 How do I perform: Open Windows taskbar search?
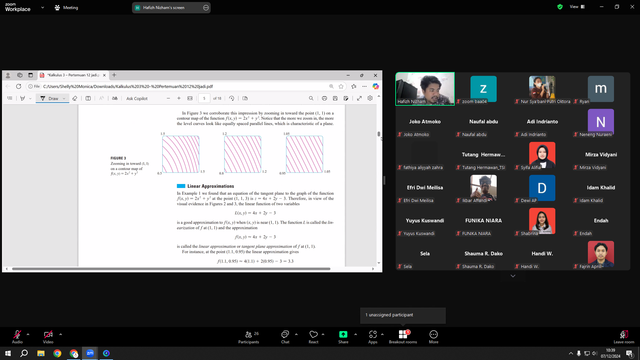pyautogui.click(x=24, y=353)
